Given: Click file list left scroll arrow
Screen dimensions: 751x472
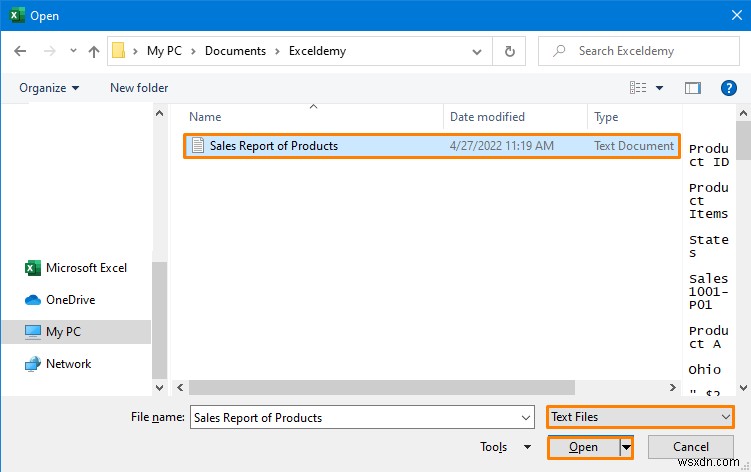Looking at the screenshot, I should (x=180, y=387).
